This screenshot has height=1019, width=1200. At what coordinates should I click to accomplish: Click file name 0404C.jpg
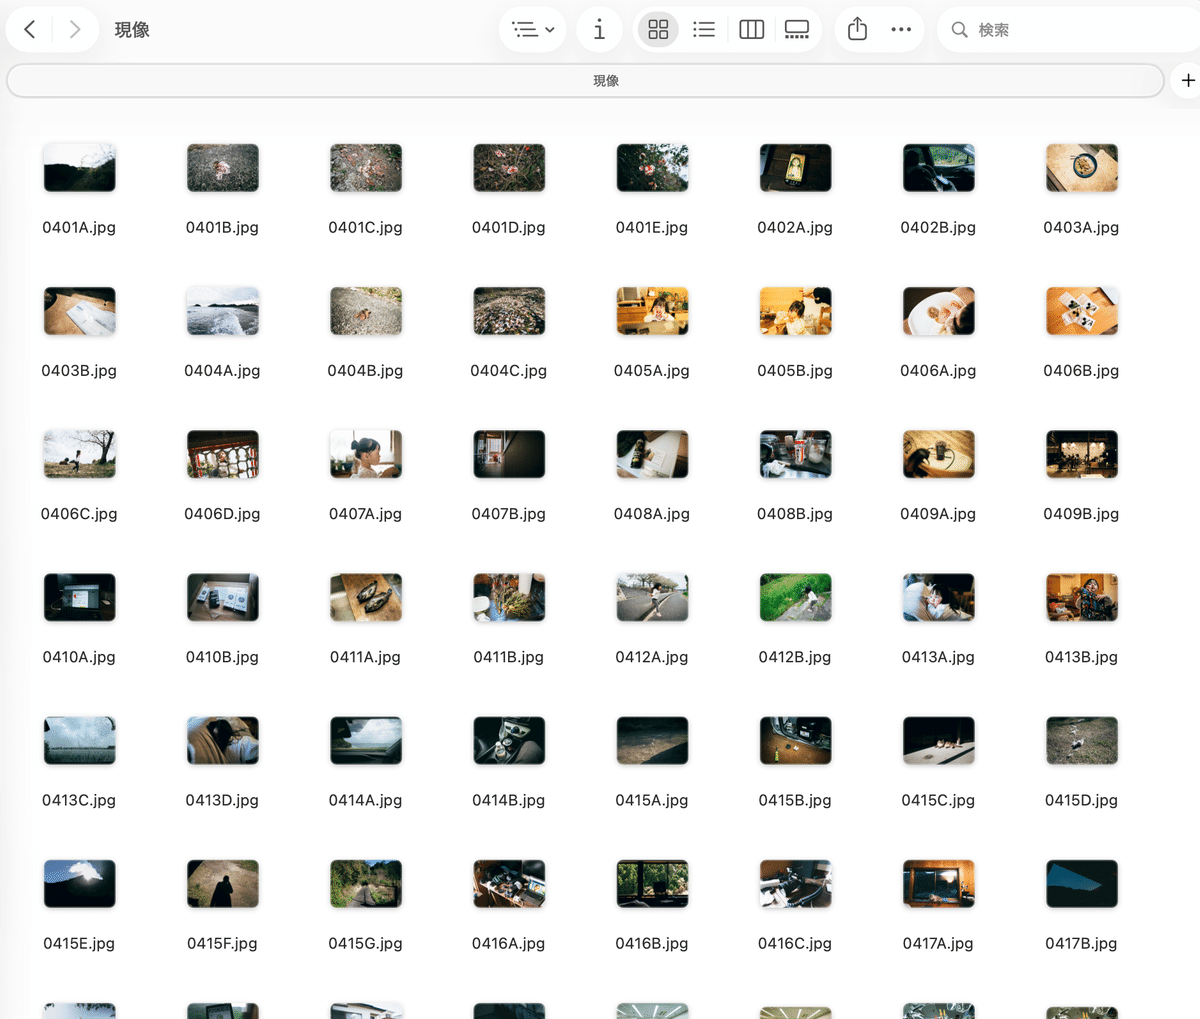point(509,370)
